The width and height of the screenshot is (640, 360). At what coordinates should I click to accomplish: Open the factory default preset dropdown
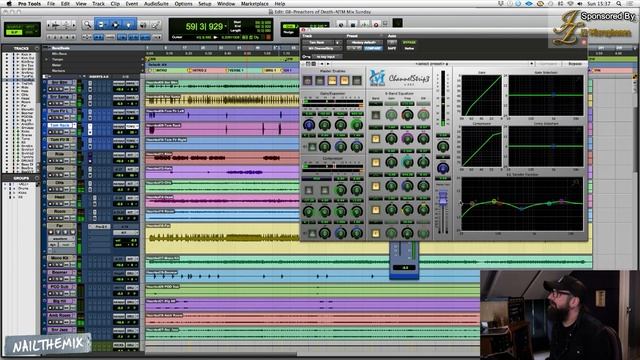364,42
